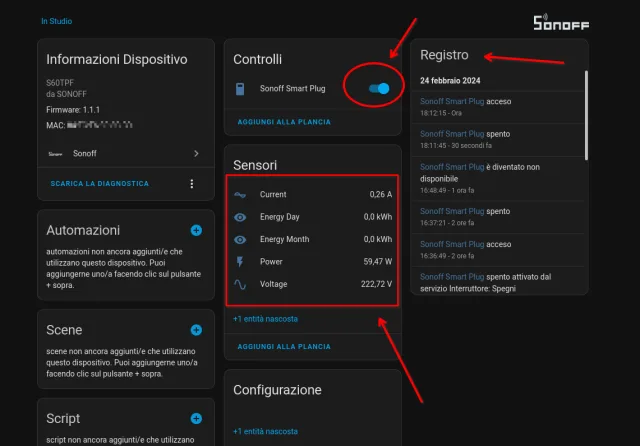This screenshot has width=640, height=446.
Task: Click the S60TPF model name
Action: click(x=60, y=83)
